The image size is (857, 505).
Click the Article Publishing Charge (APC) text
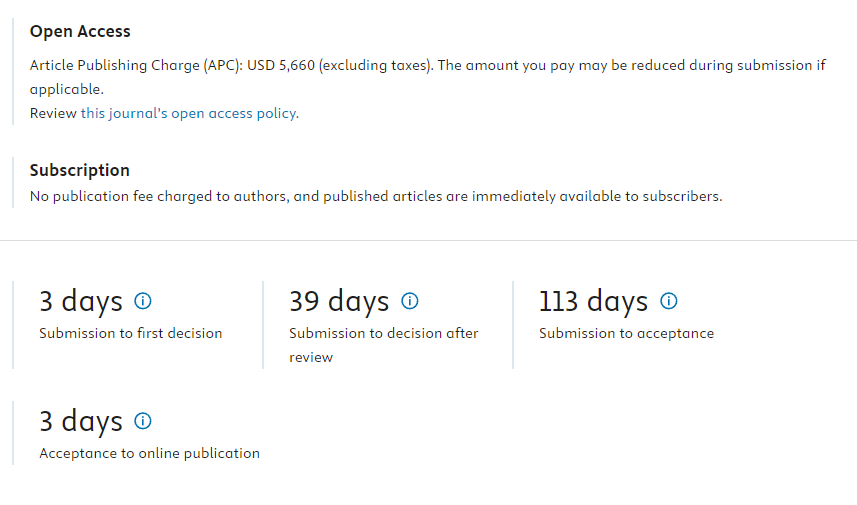136,66
